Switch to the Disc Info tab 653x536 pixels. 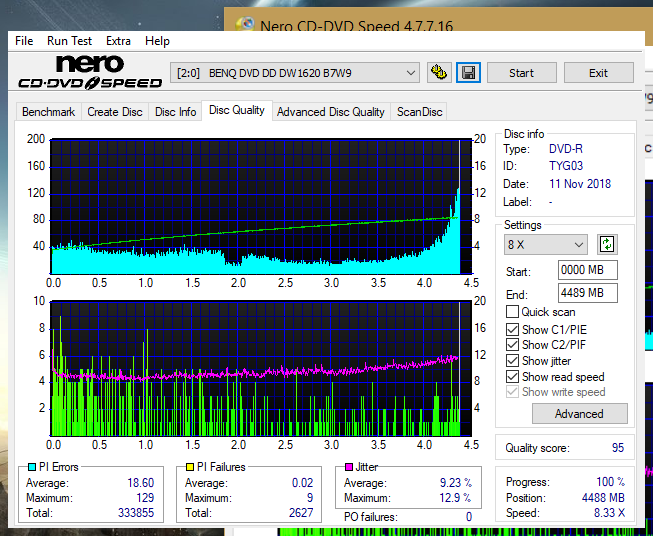(175, 112)
